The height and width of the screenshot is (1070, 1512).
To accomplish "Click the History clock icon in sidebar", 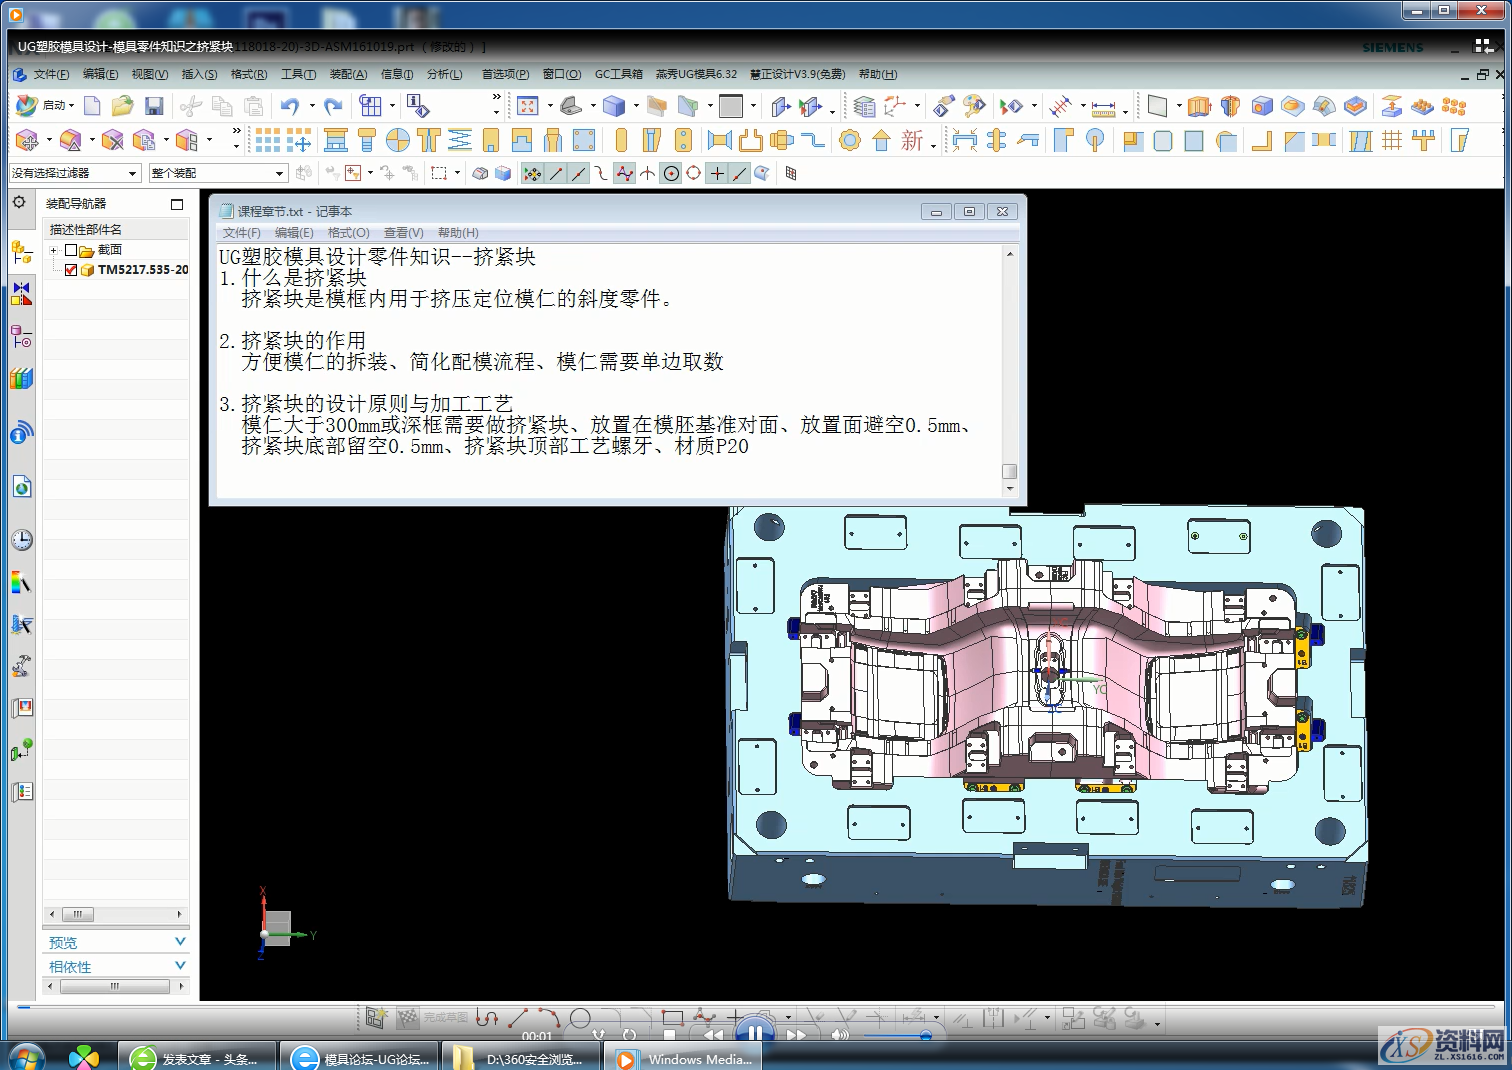I will pyautogui.click(x=21, y=540).
